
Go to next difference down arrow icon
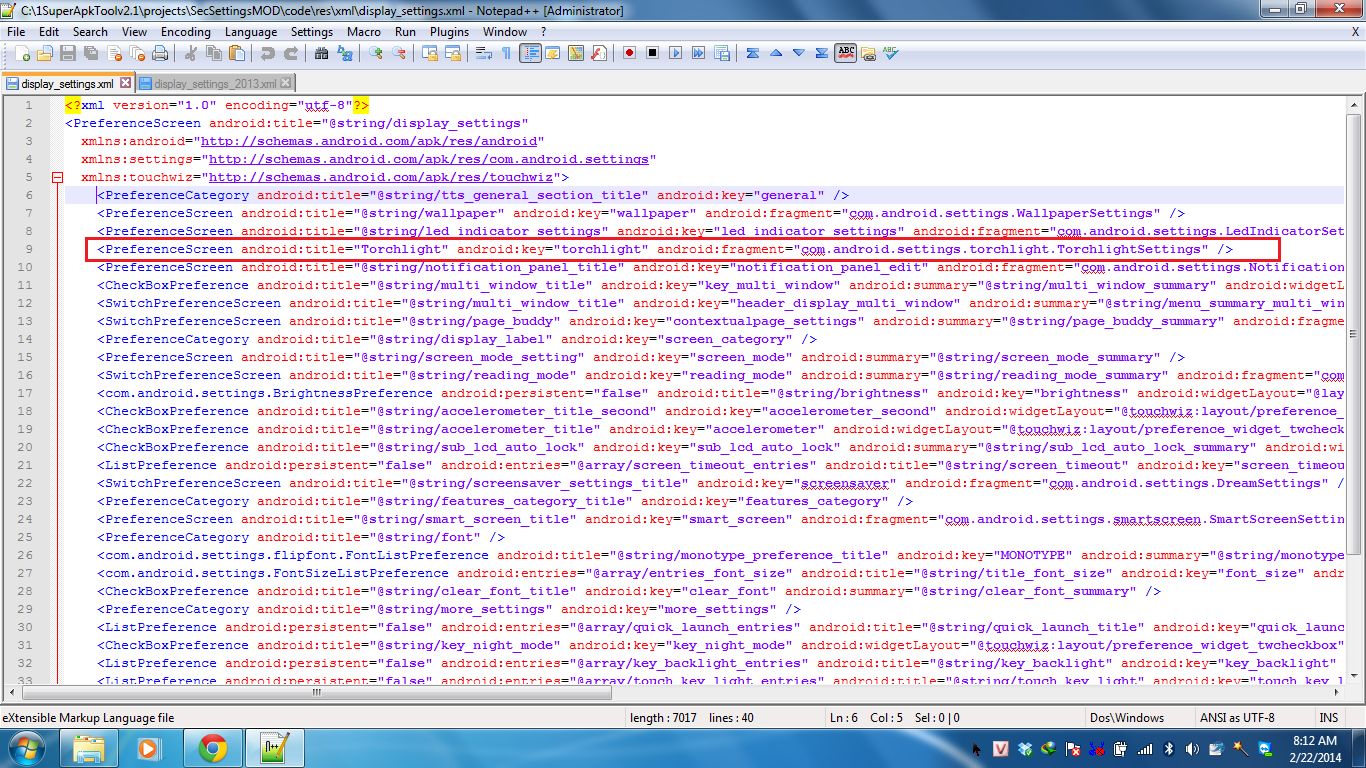pos(798,53)
